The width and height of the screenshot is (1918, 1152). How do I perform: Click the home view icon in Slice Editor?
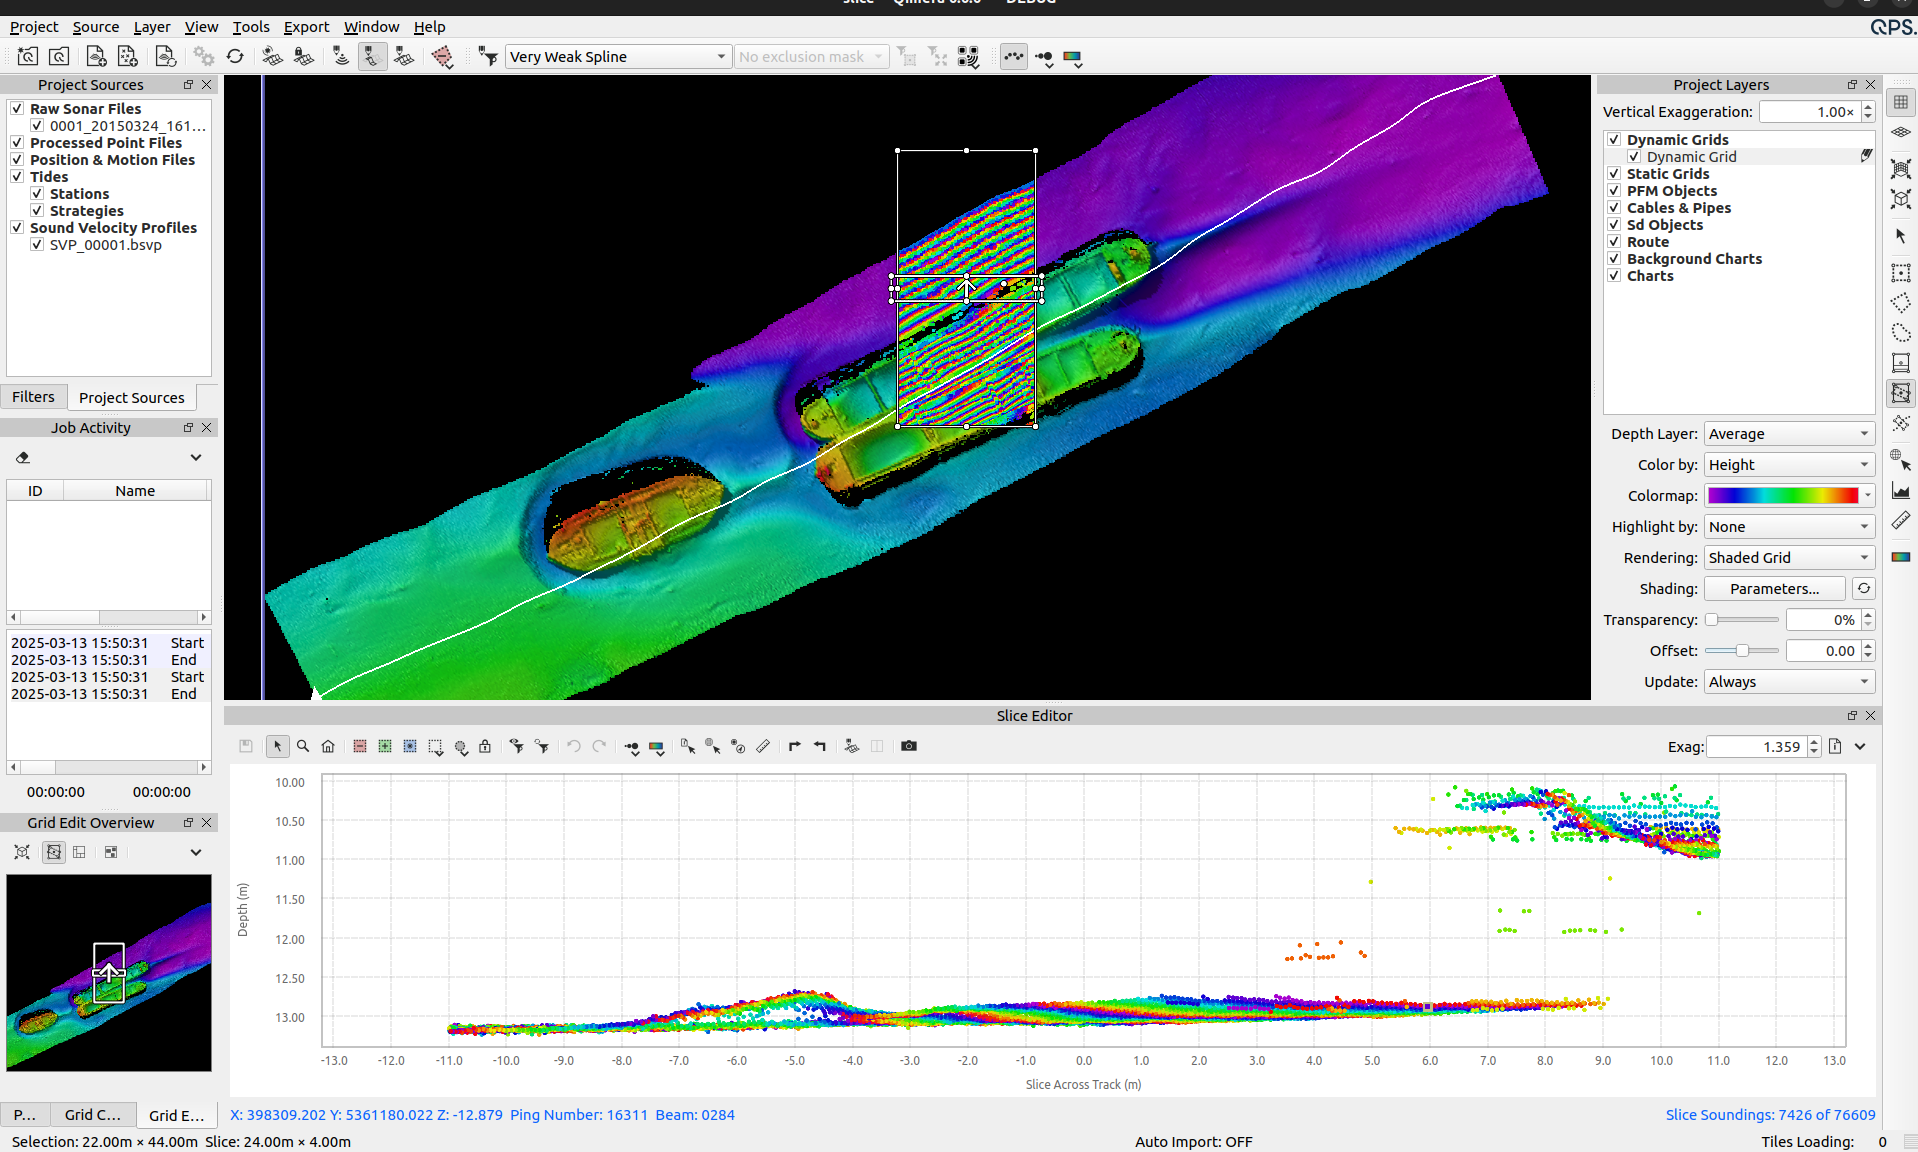click(x=328, y=746)
